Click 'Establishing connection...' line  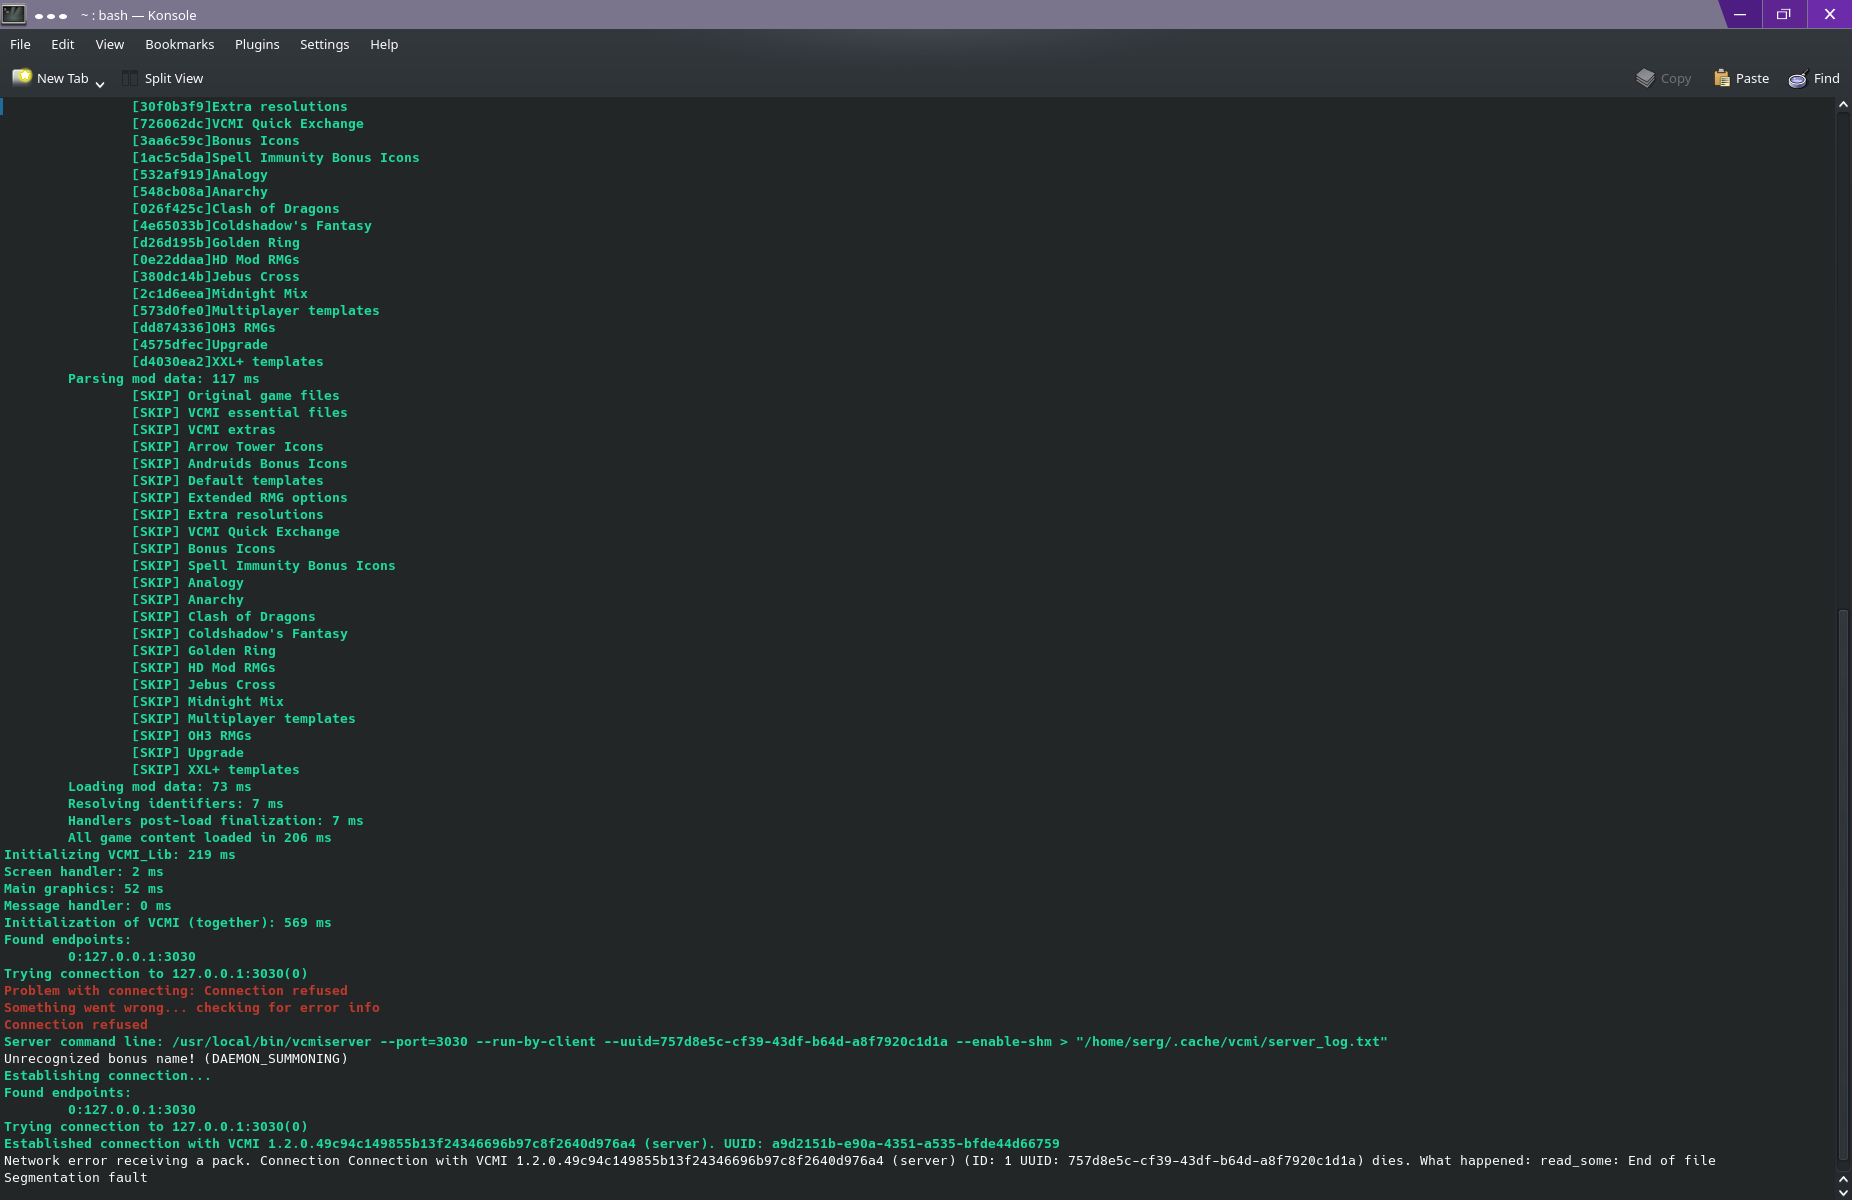[108, 1076]
